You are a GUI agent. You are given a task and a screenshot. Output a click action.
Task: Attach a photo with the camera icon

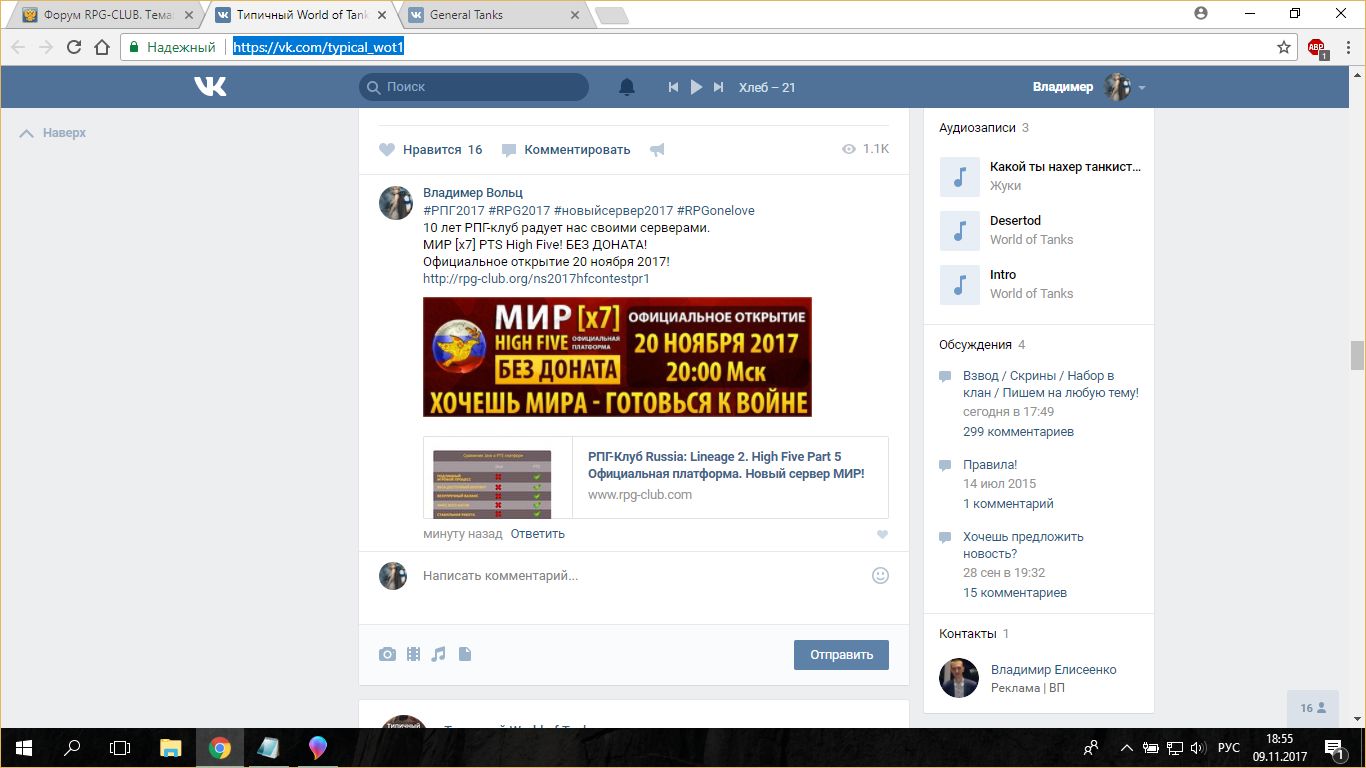coord(387,654)
